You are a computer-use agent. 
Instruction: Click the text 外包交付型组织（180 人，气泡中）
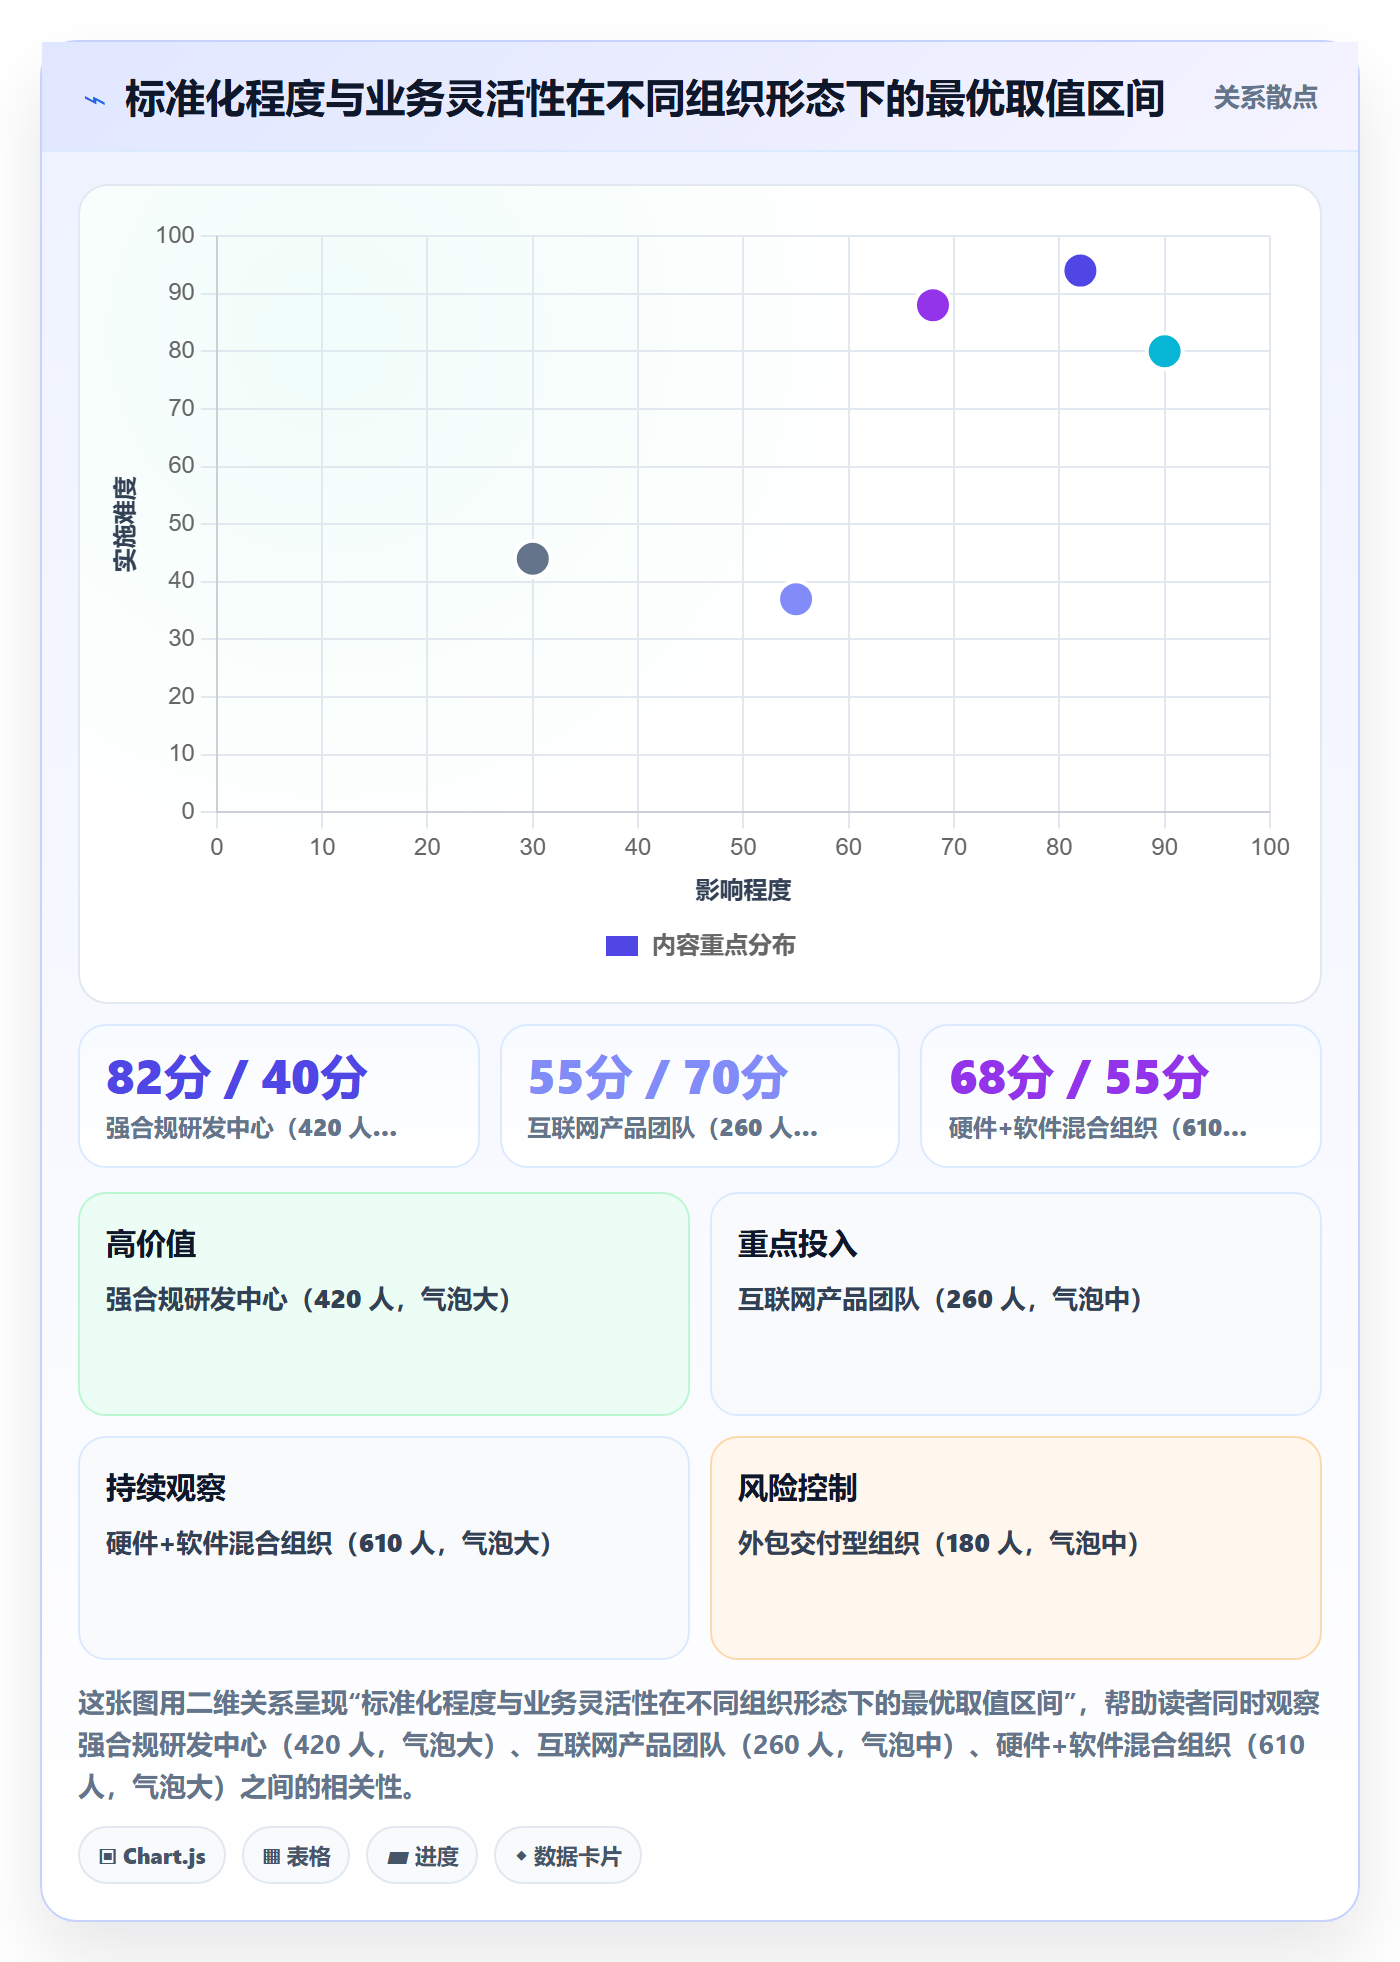[939, 1543]
